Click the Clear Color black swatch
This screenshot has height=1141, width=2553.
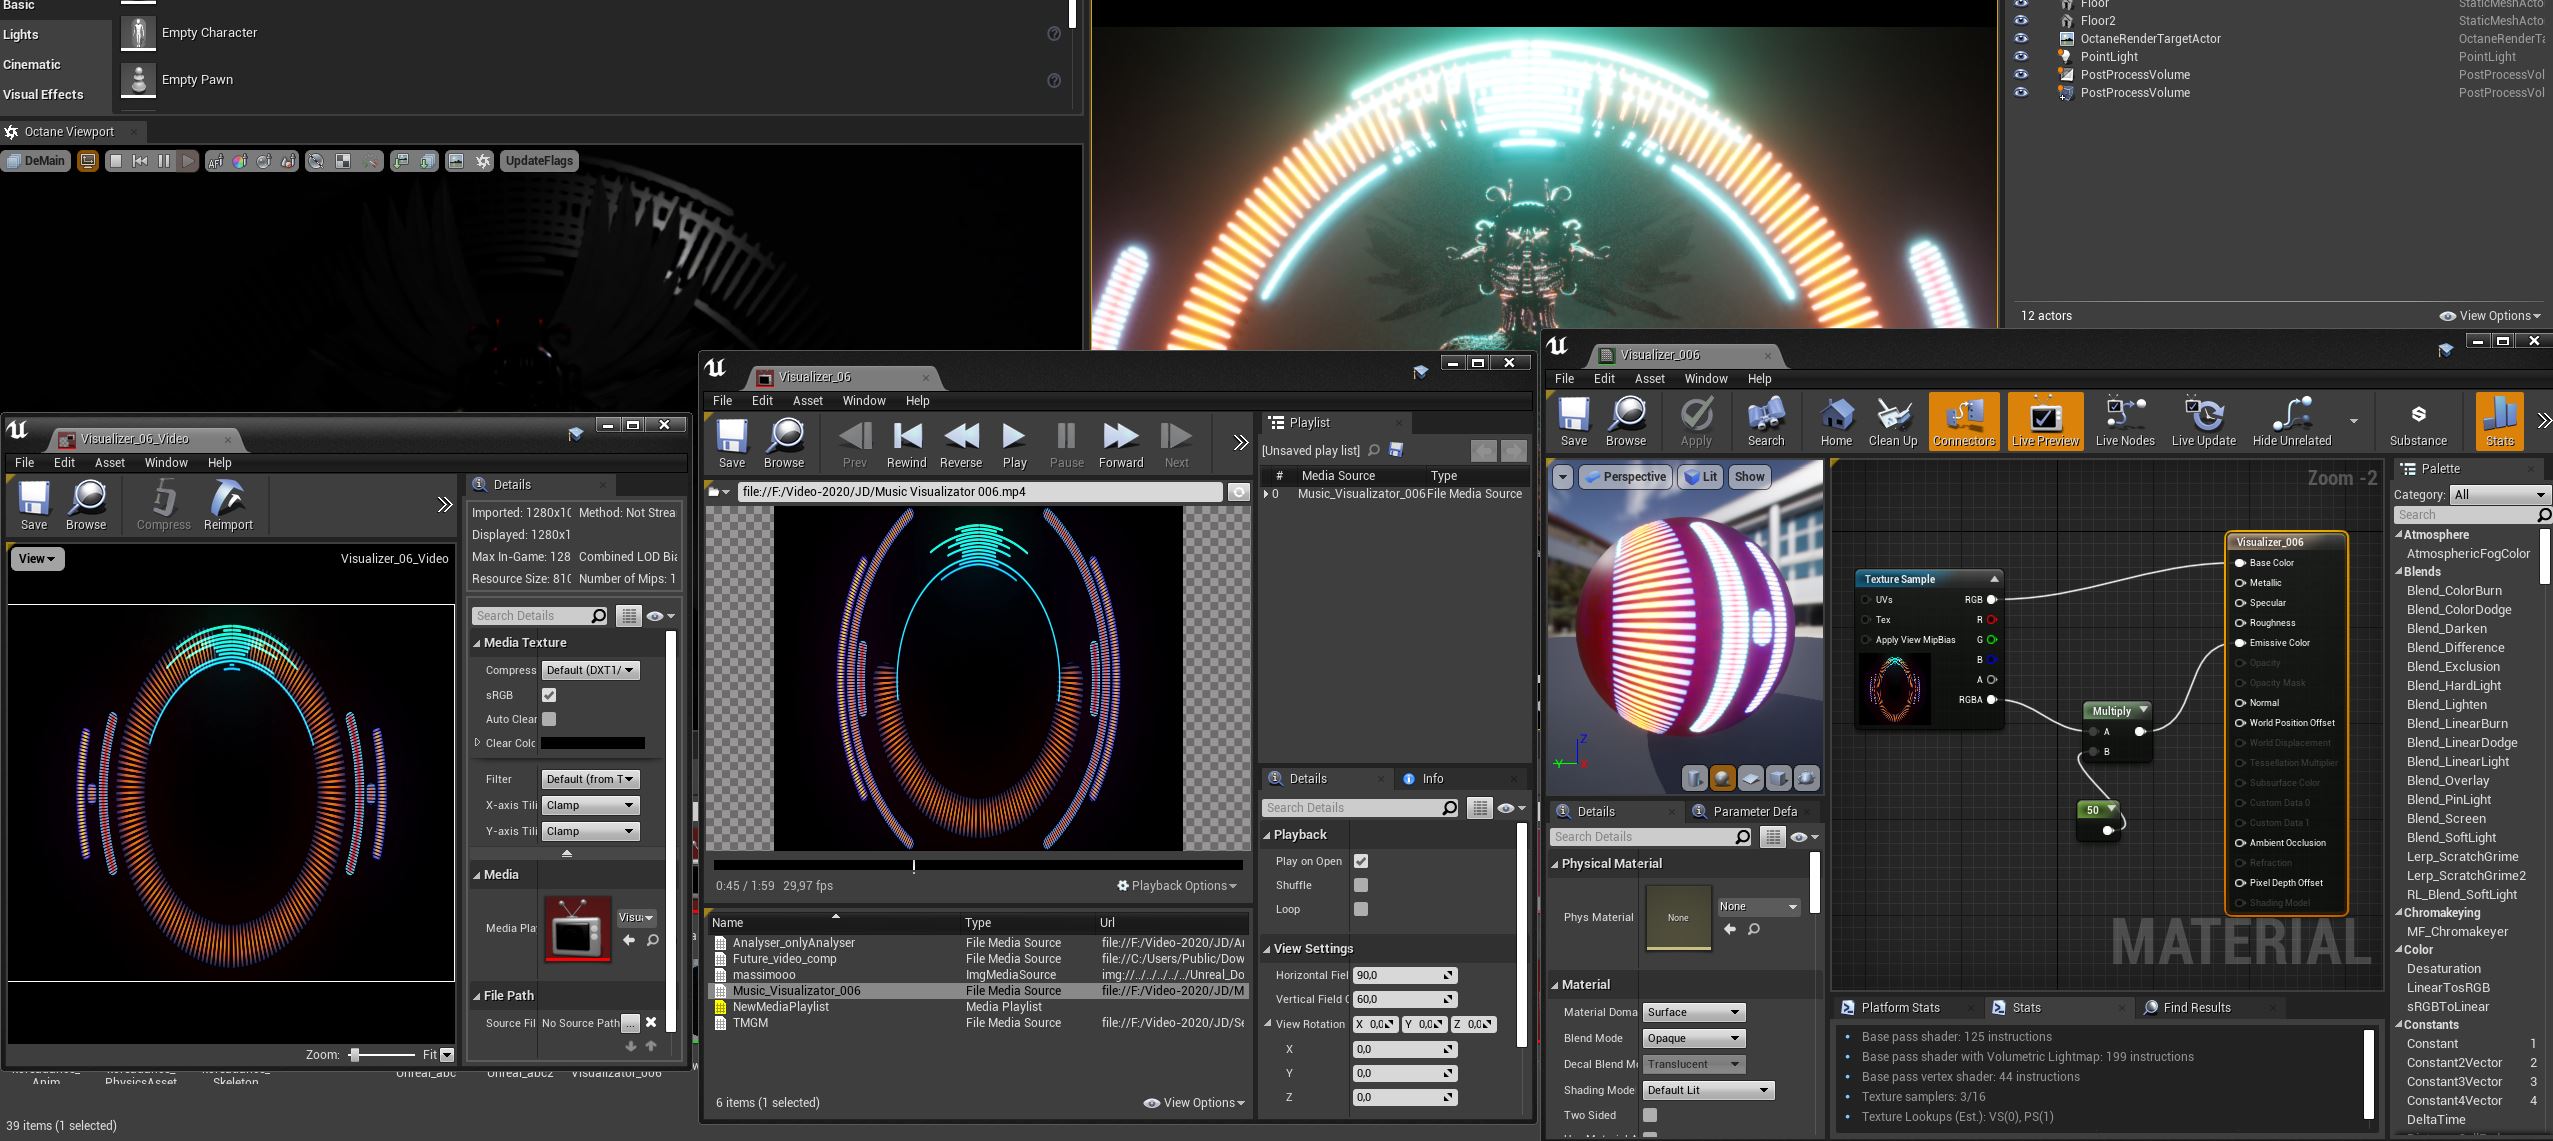pyautogui.click(x=592, y=743)
